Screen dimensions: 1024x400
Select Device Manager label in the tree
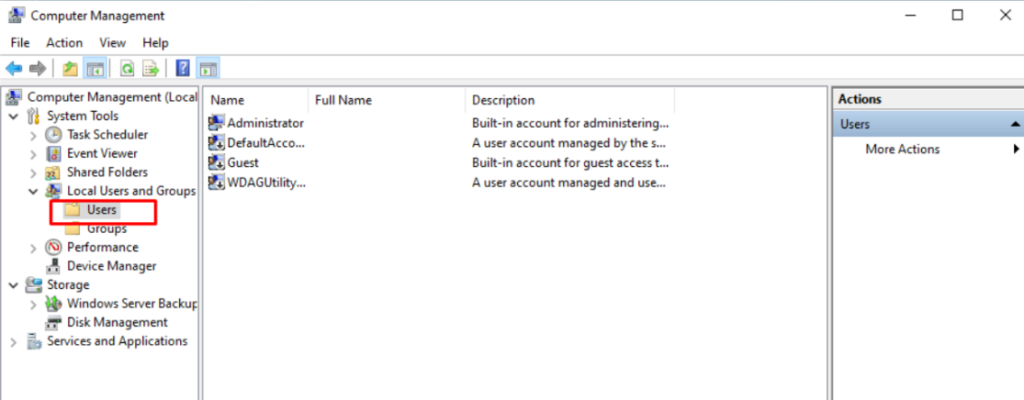pyautogui.click(x=112, y=267)
